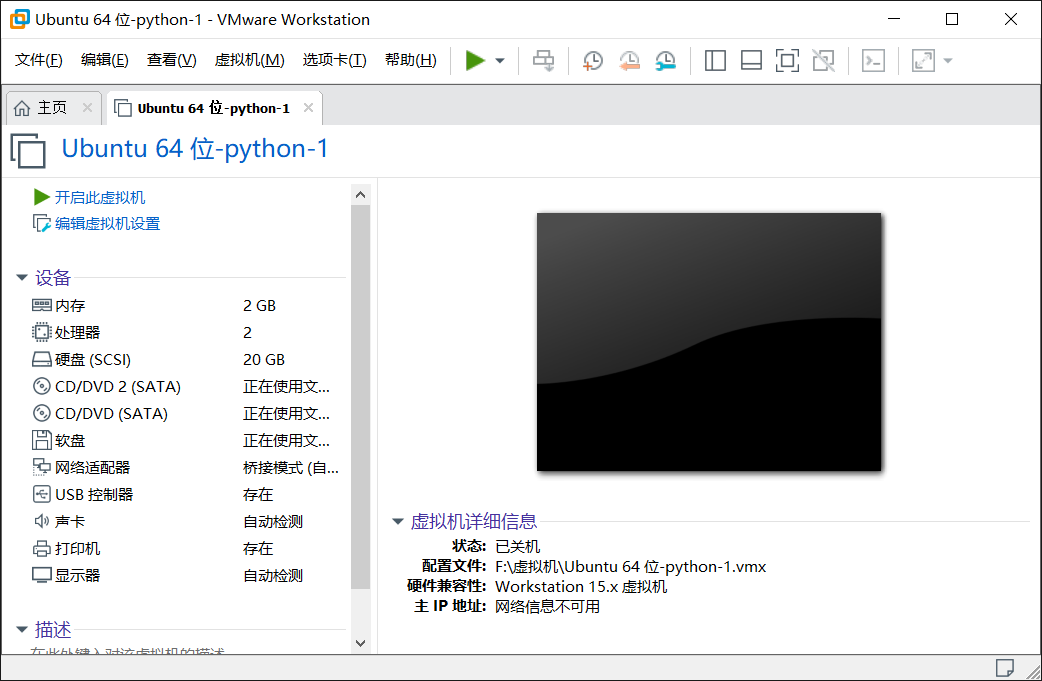Collapse the 描述 section
The image size is (1042, 681).
pyautogui.click(x=22, y=629)
